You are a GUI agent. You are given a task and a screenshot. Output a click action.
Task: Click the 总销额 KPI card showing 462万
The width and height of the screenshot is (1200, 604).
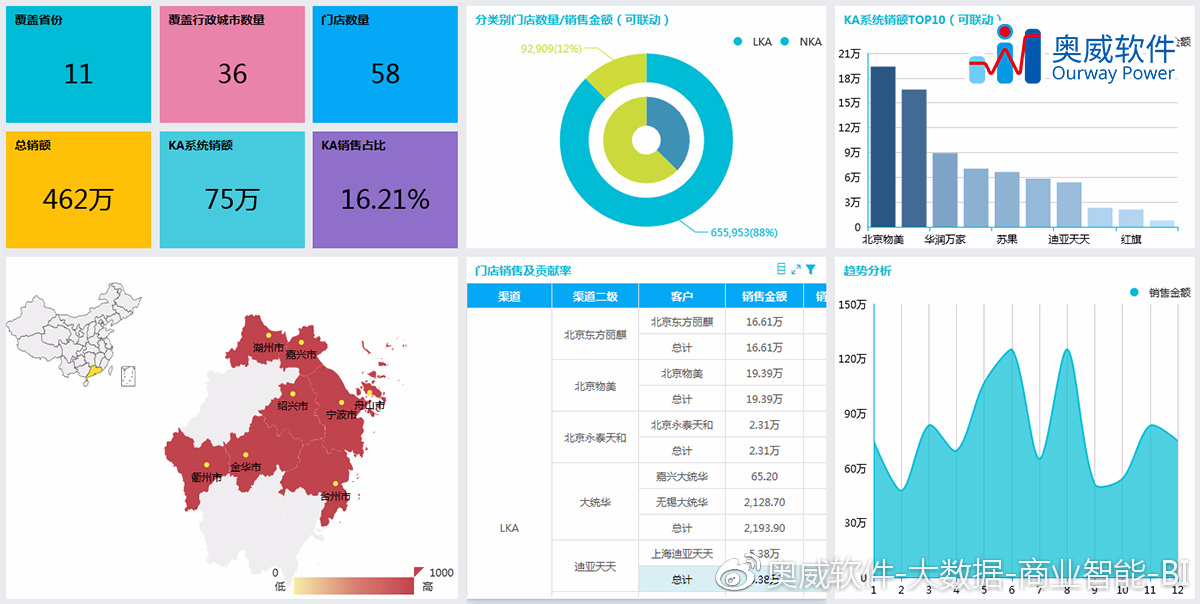point(78,189)
